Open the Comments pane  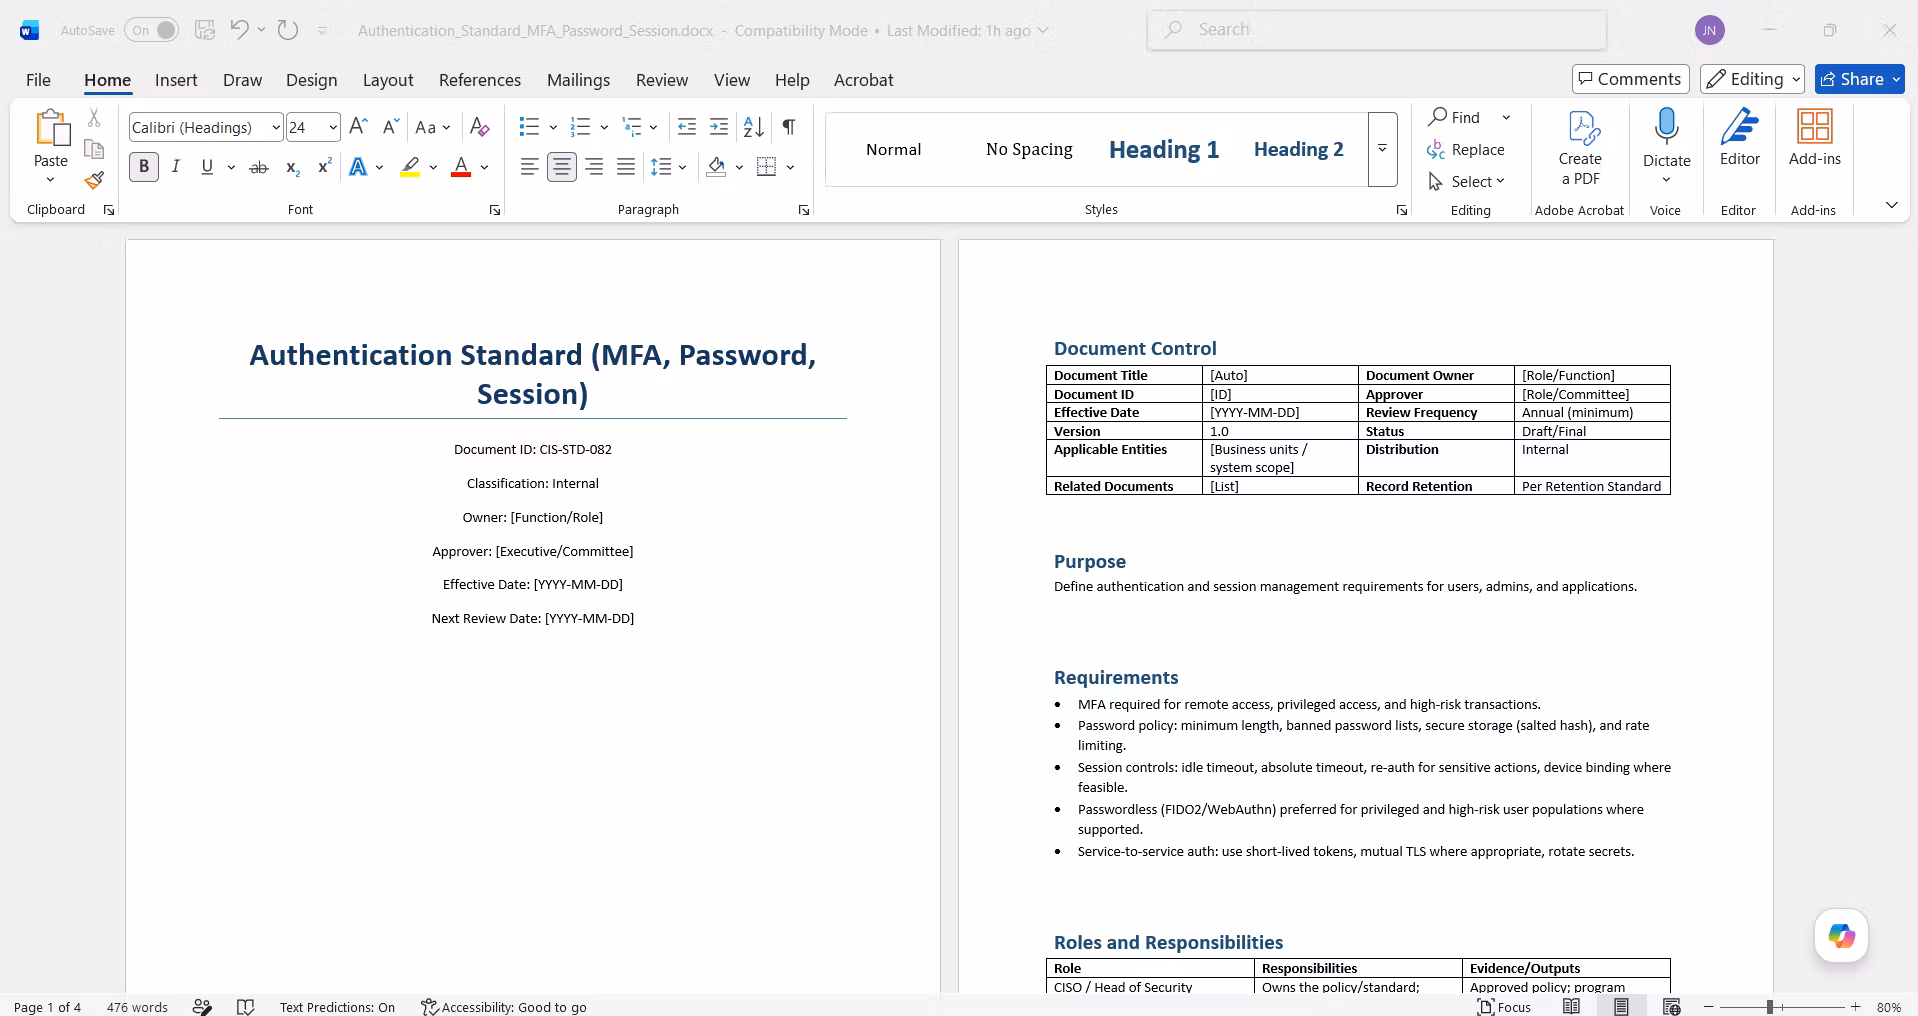coord(1631,79)
